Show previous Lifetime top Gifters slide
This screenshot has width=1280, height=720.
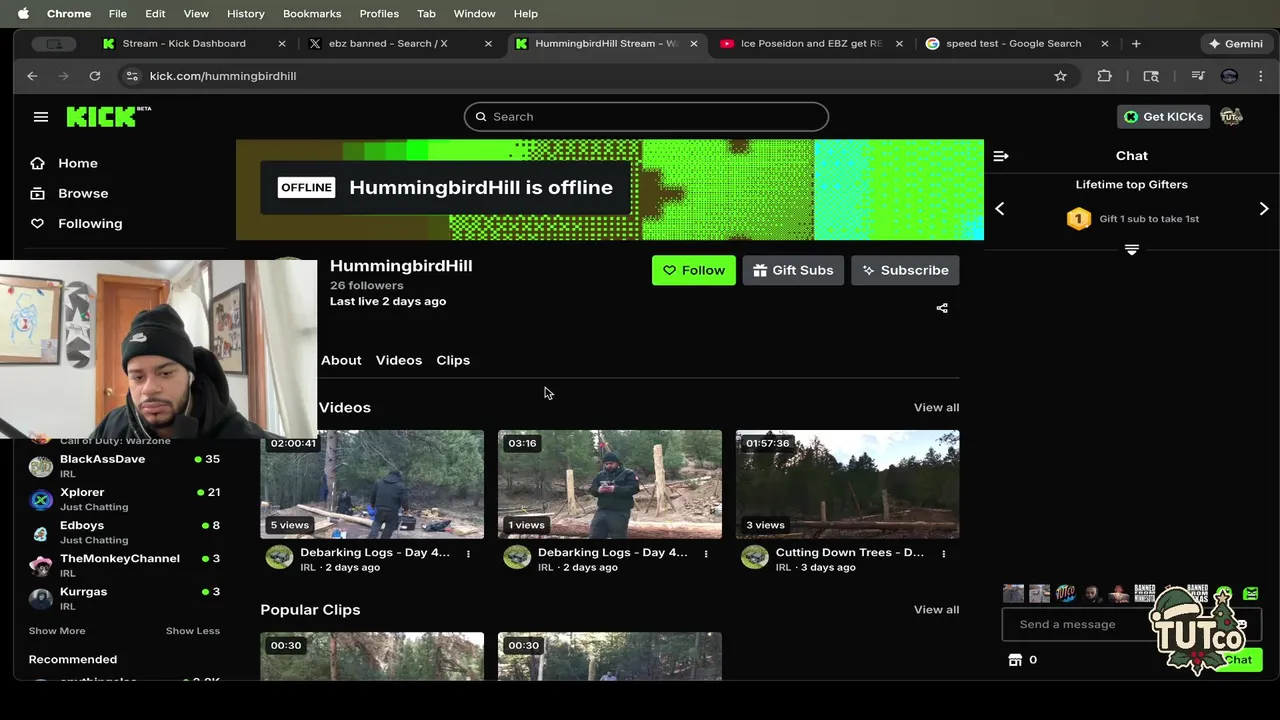pos(1000,208)
